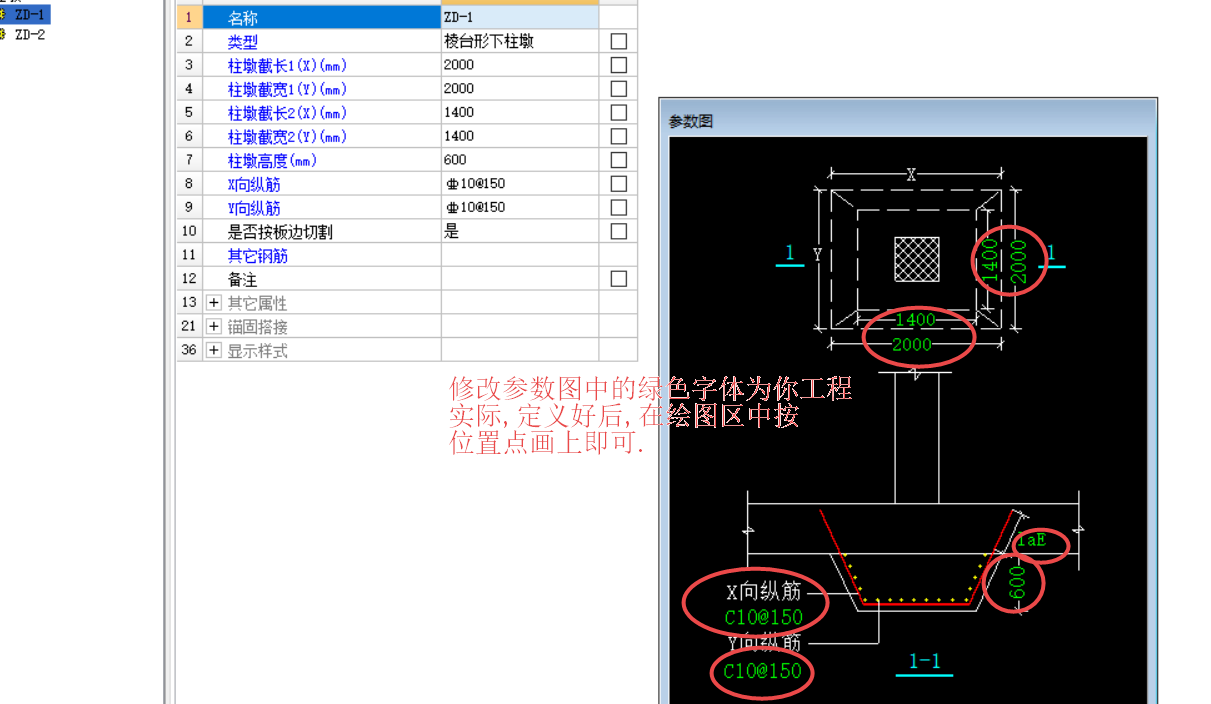Click the 参数图 panel title
Image resolution: width=1211 pixels, height=704 pixels.
[x=691, y=121]
